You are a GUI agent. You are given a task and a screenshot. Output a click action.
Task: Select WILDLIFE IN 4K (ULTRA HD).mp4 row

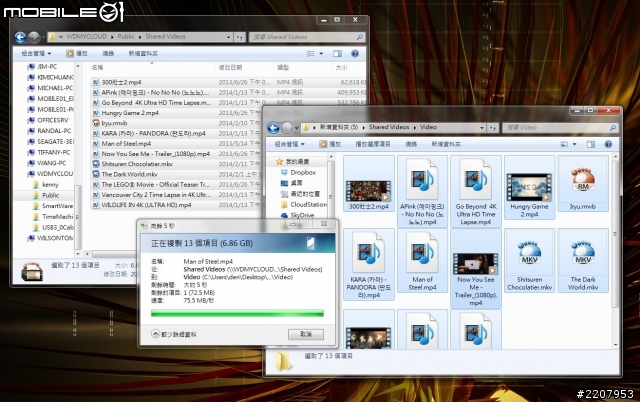pyautogui.click(x=176, y=205)
